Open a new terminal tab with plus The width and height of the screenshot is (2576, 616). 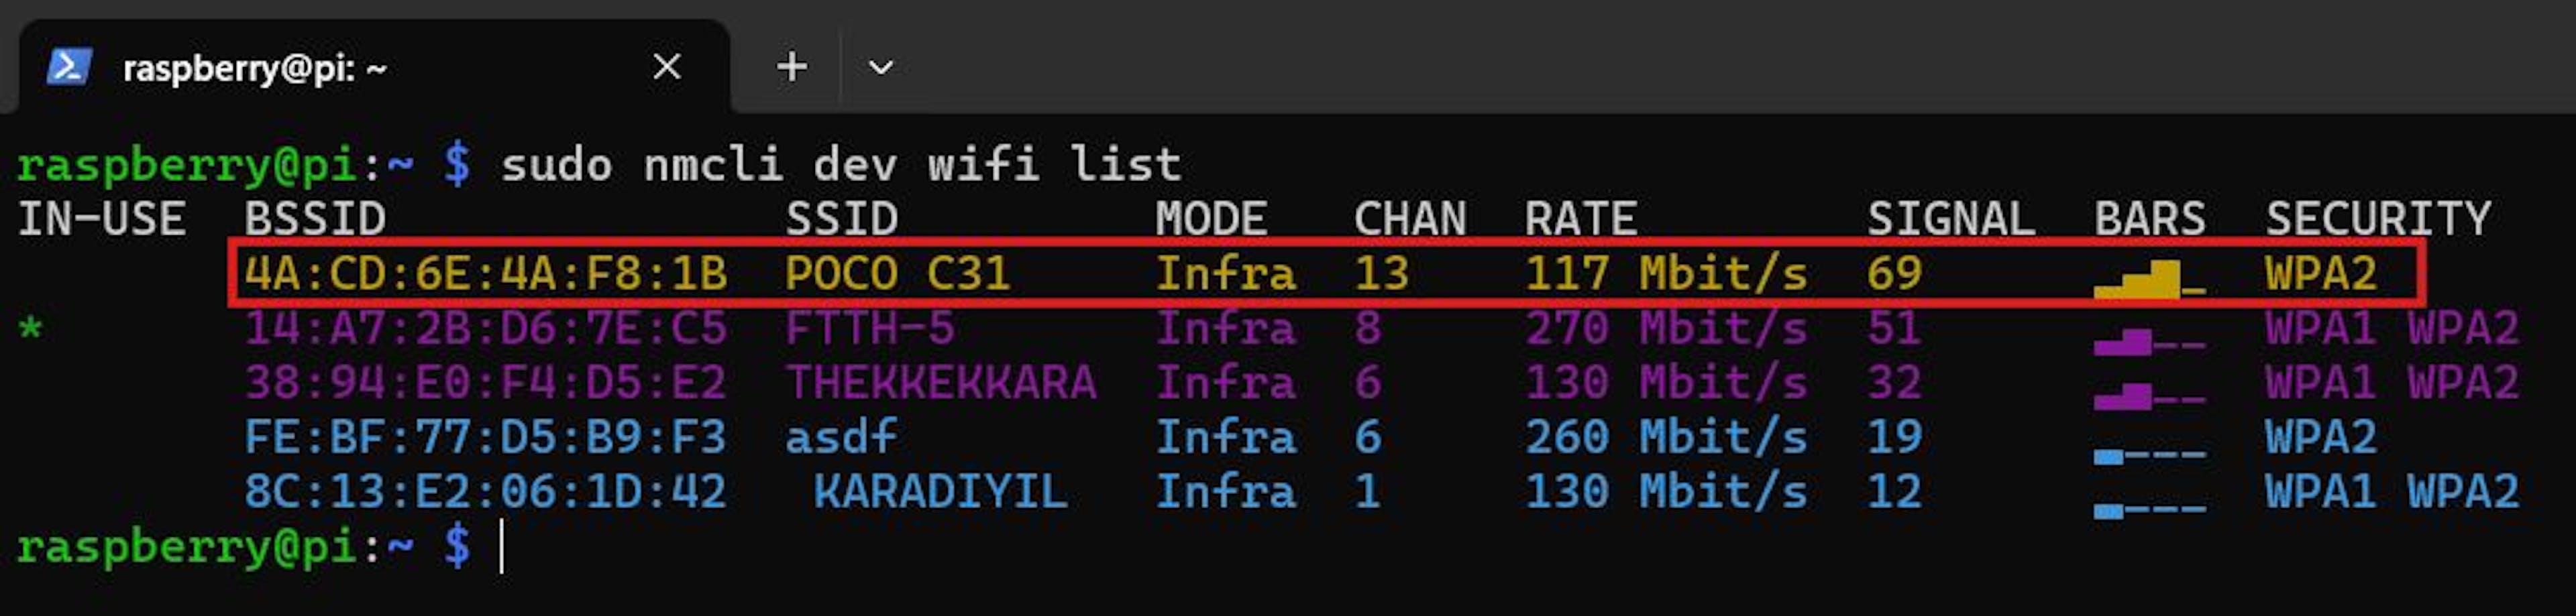point(792,67)
